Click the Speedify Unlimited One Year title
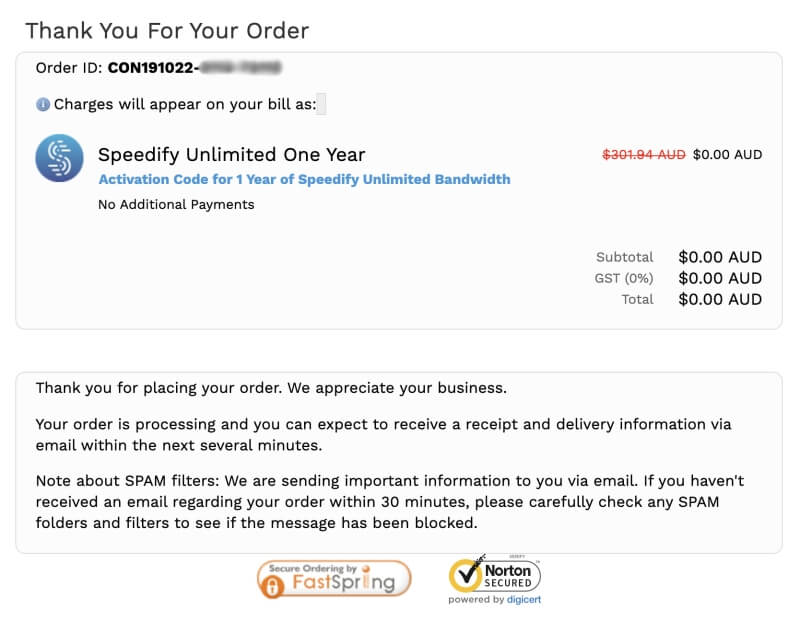 pyautogui.click(x=232, y=155)
